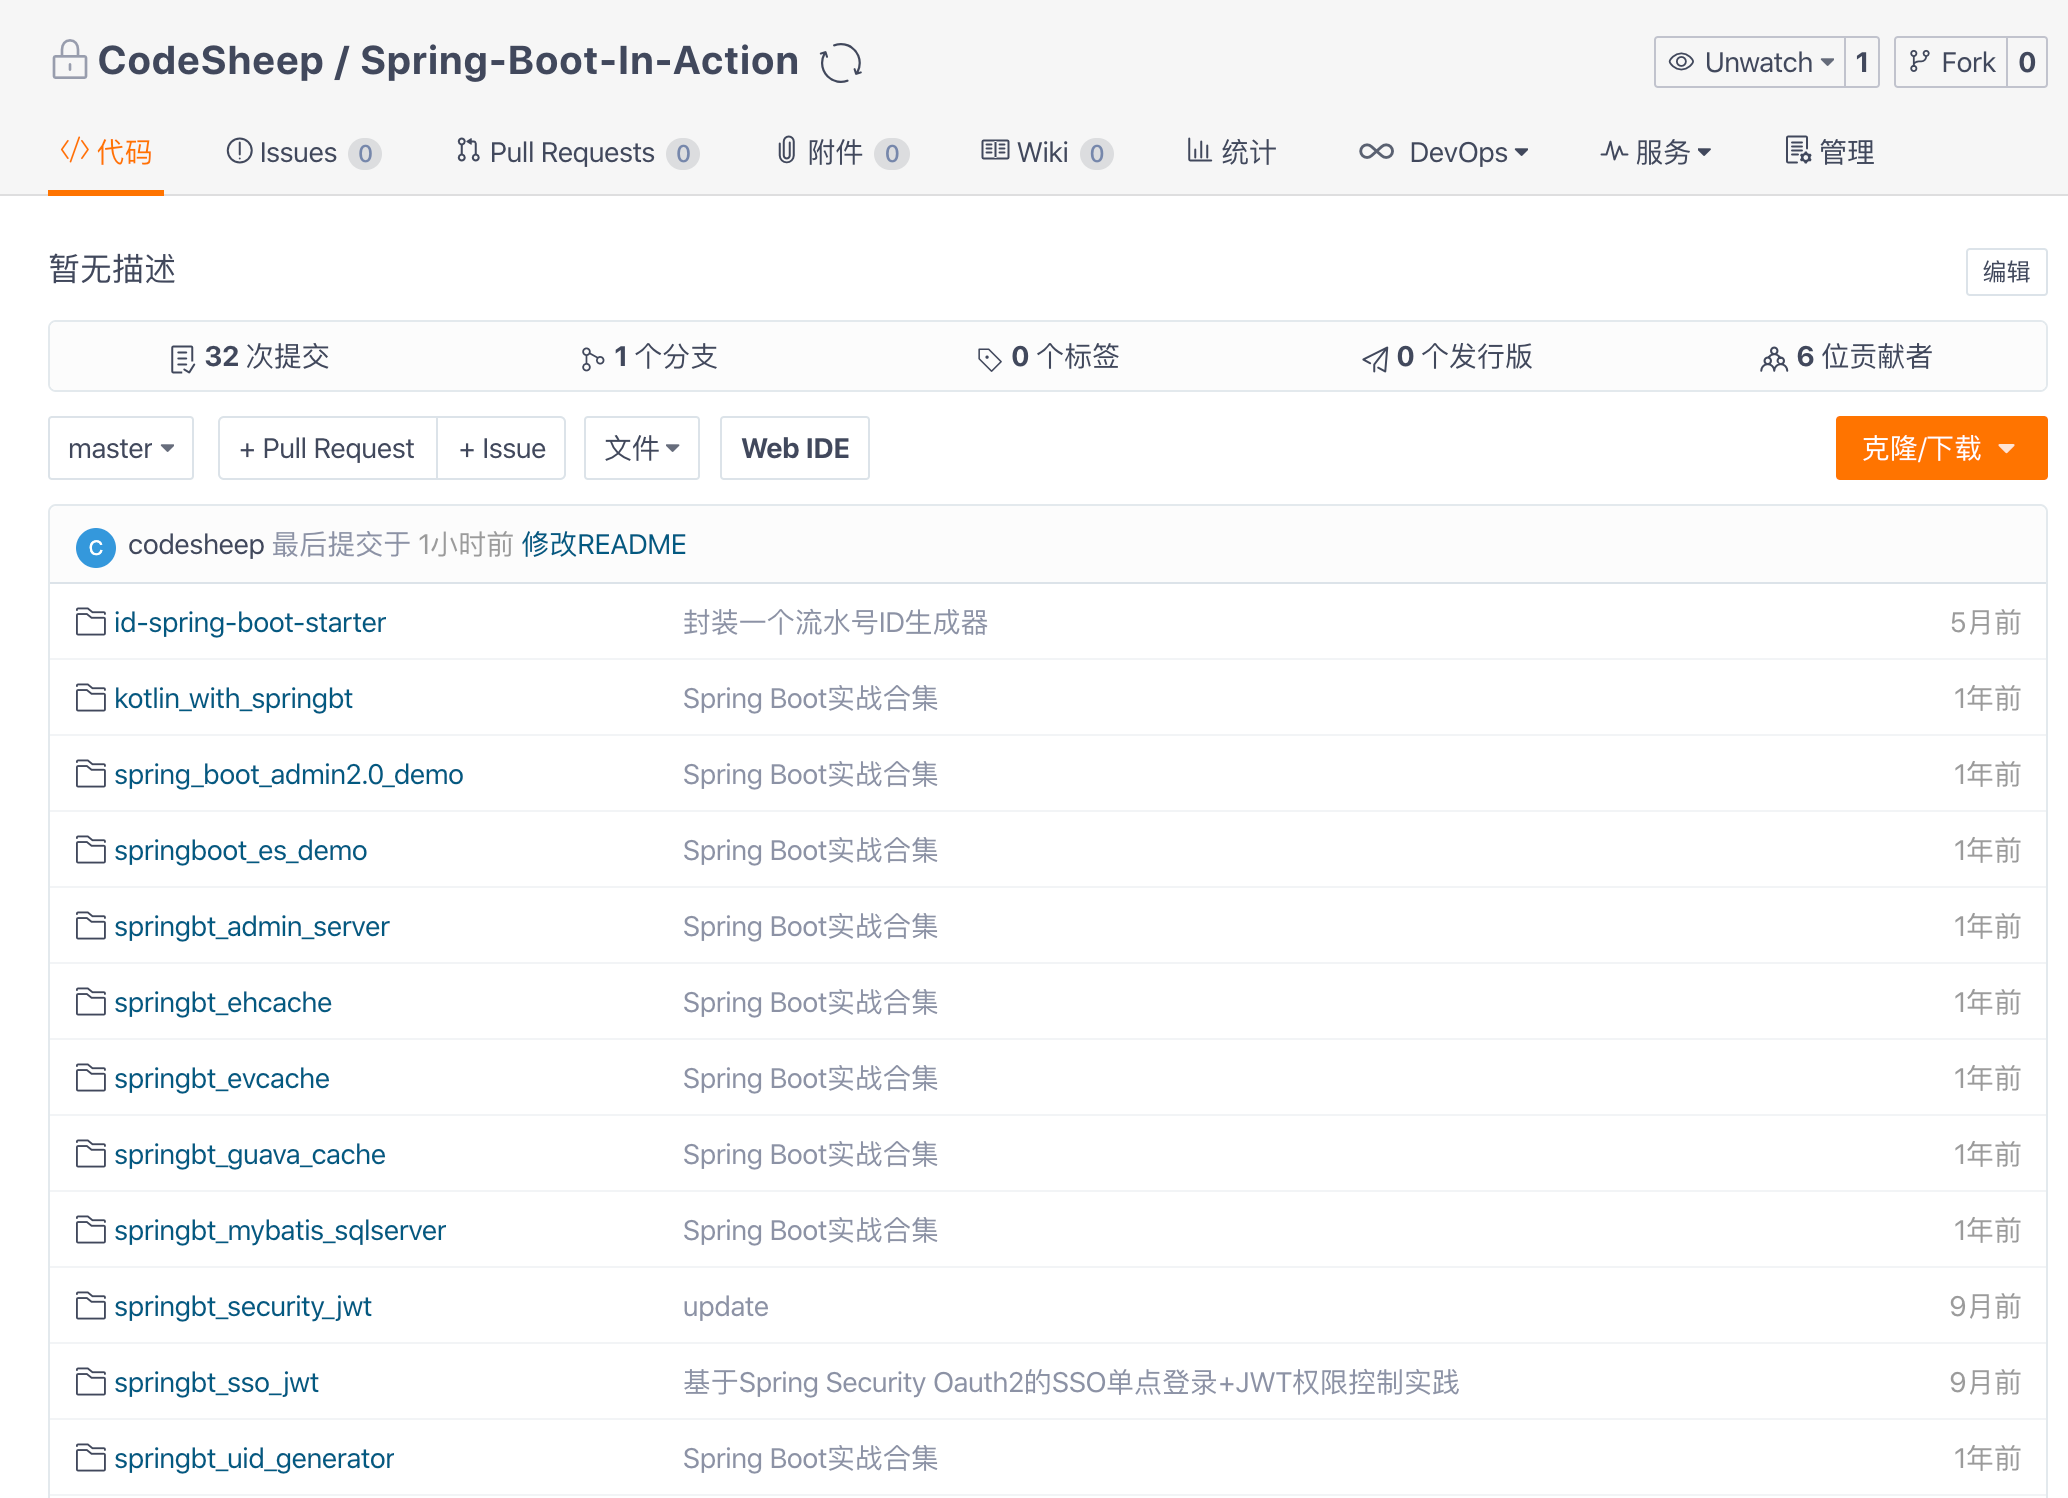
Task: Open the 修改README commit link
Action: (x=603, y=544)
